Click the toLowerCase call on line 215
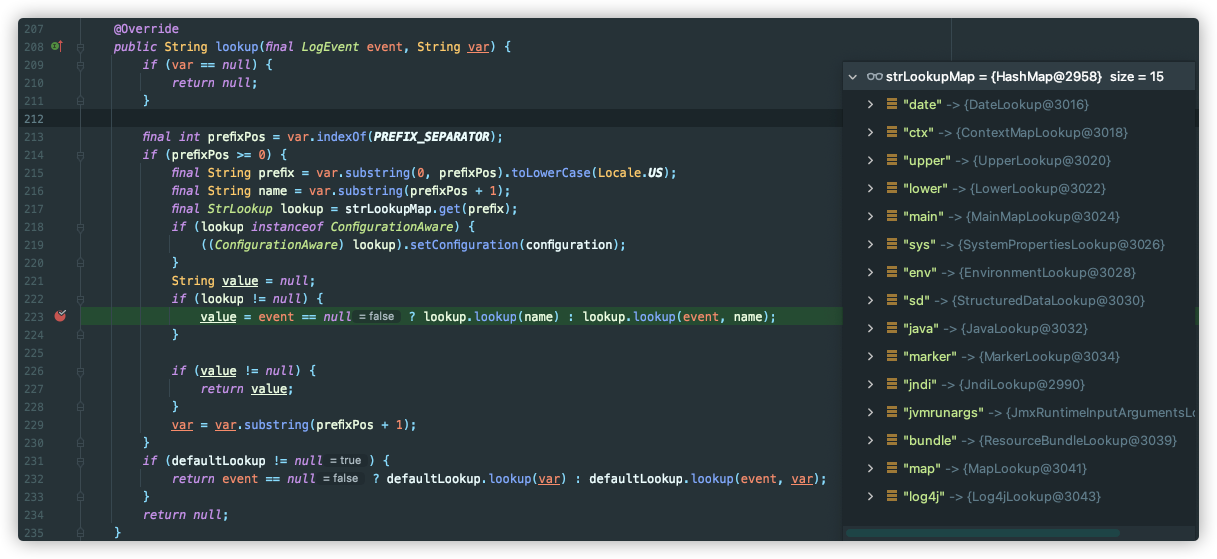This screenshot has height=559, width=1217. coord(553,172)
